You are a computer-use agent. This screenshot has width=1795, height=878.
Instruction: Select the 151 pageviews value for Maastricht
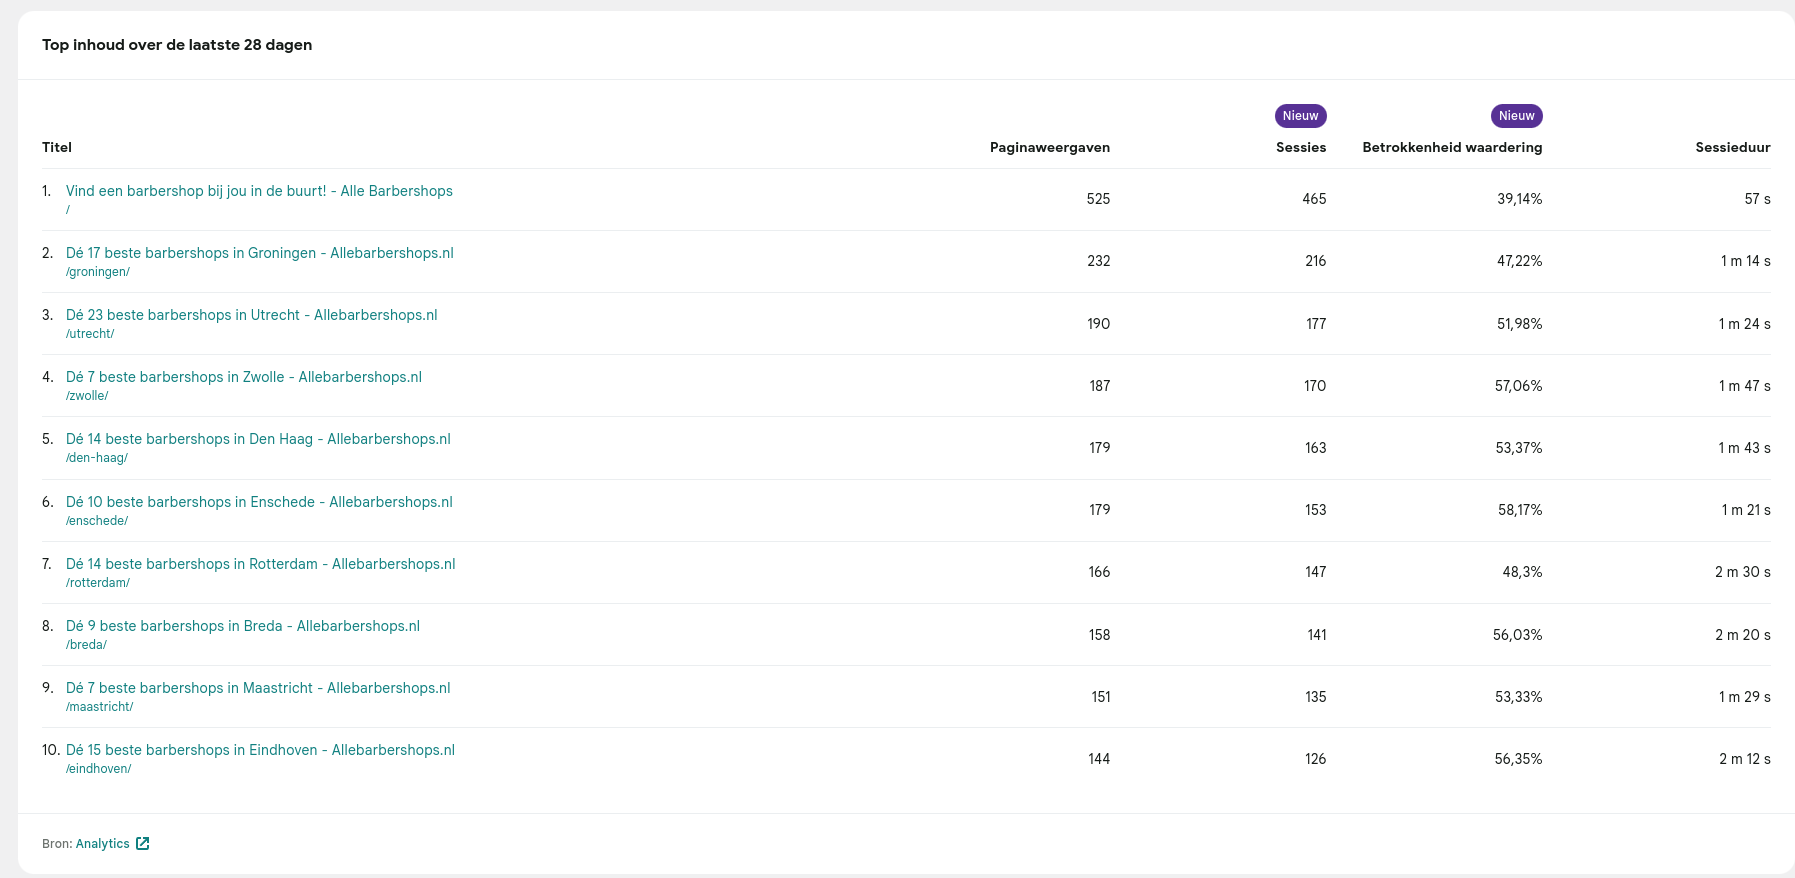tap(1100, 697)
